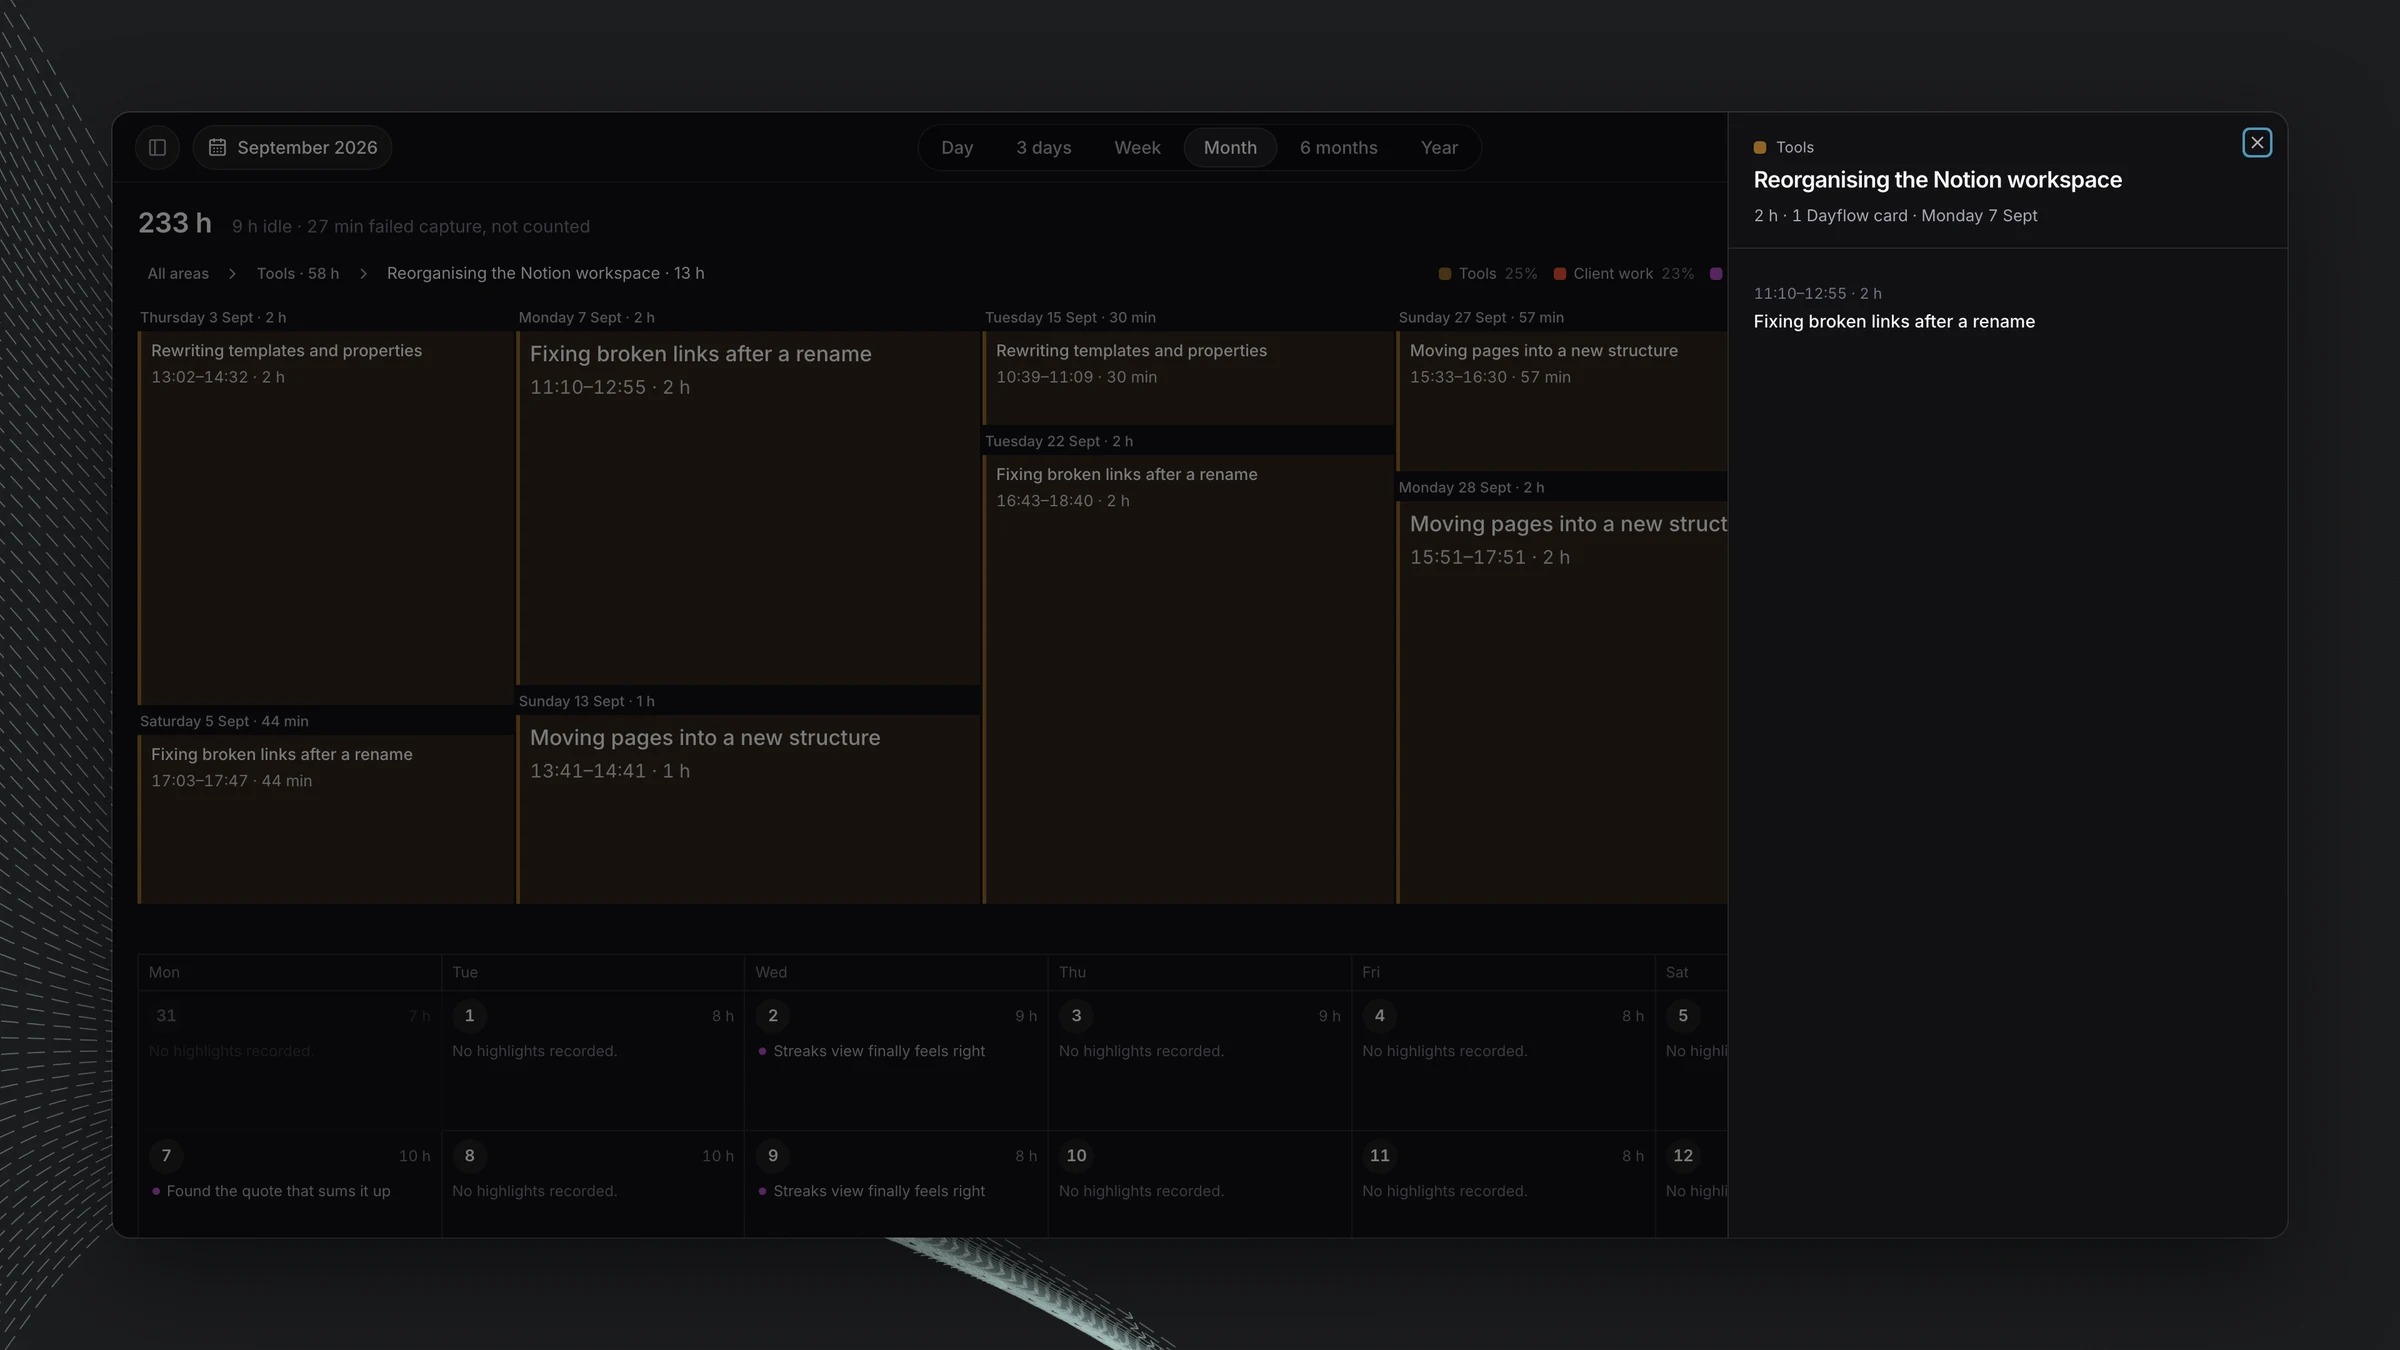Open the September 2026 date picker
2400x1350 pixels.
(x=292, y=148)
